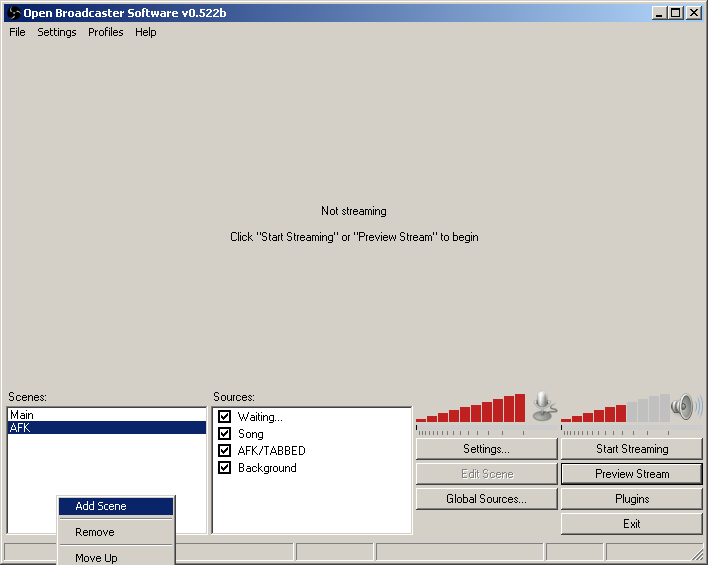Mute the desktop speaker icon
The height and width of the screenshot is (565, 708).
click(x=686, y=406)
